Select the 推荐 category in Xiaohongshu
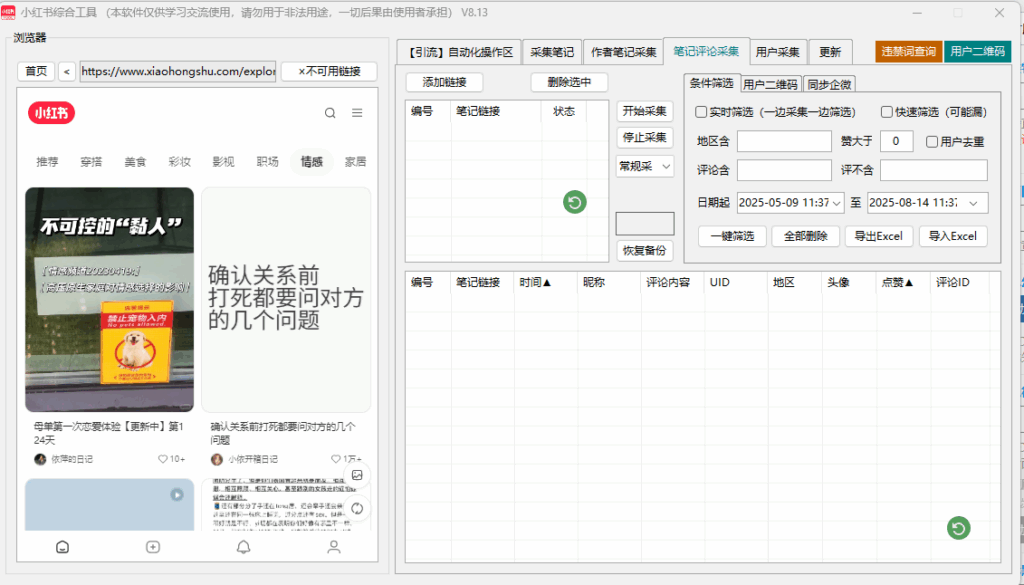 47,161
